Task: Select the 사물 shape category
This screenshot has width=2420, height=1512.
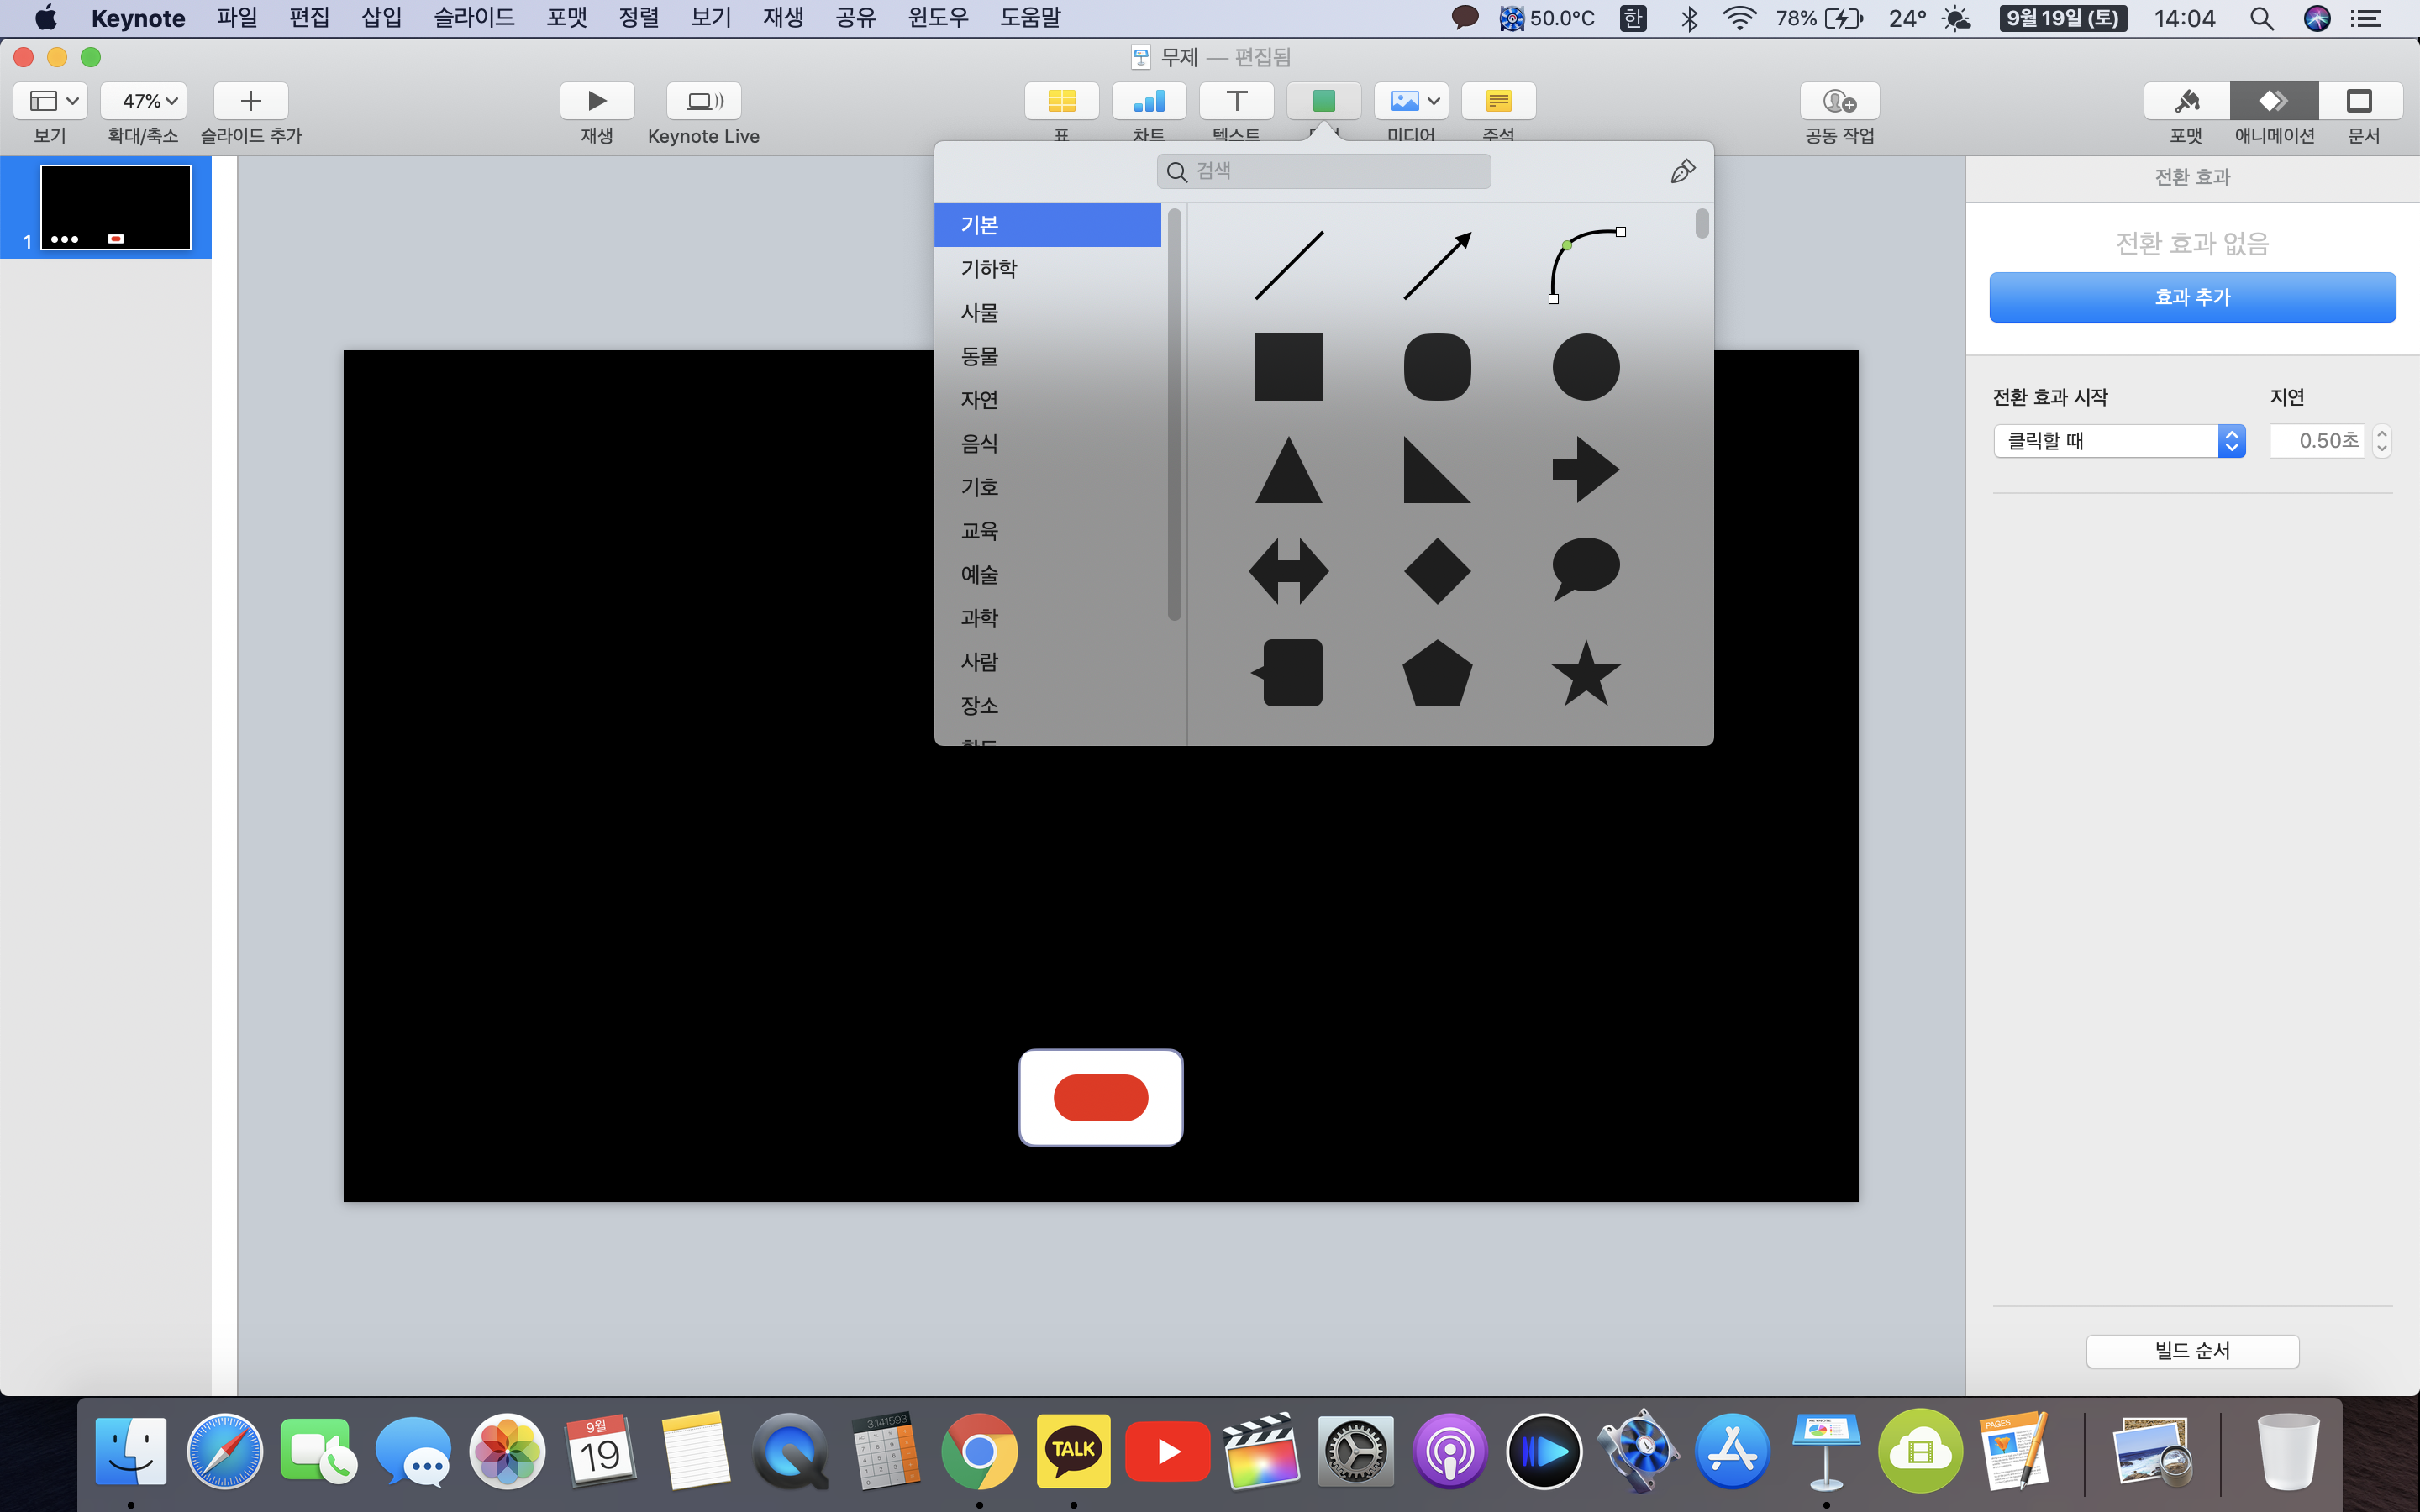Action: 1047,313
